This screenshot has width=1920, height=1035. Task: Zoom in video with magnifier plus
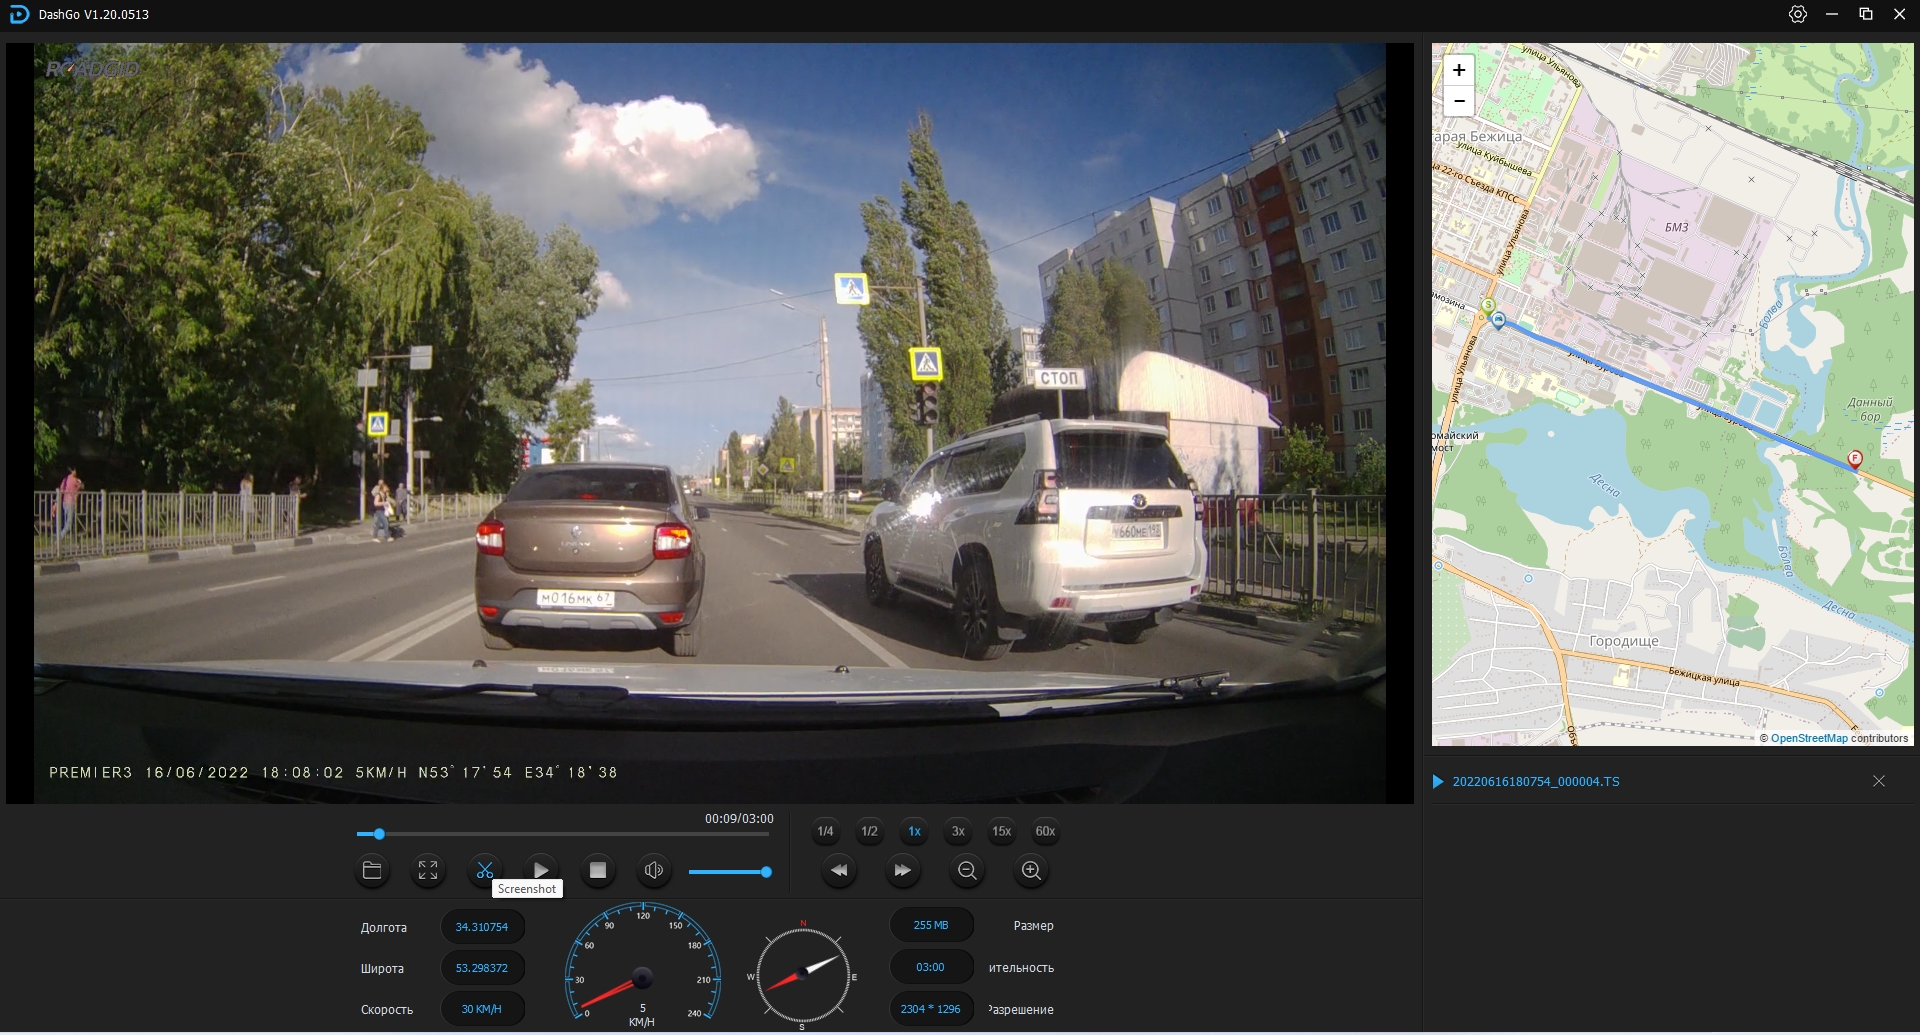(1031, 870)
